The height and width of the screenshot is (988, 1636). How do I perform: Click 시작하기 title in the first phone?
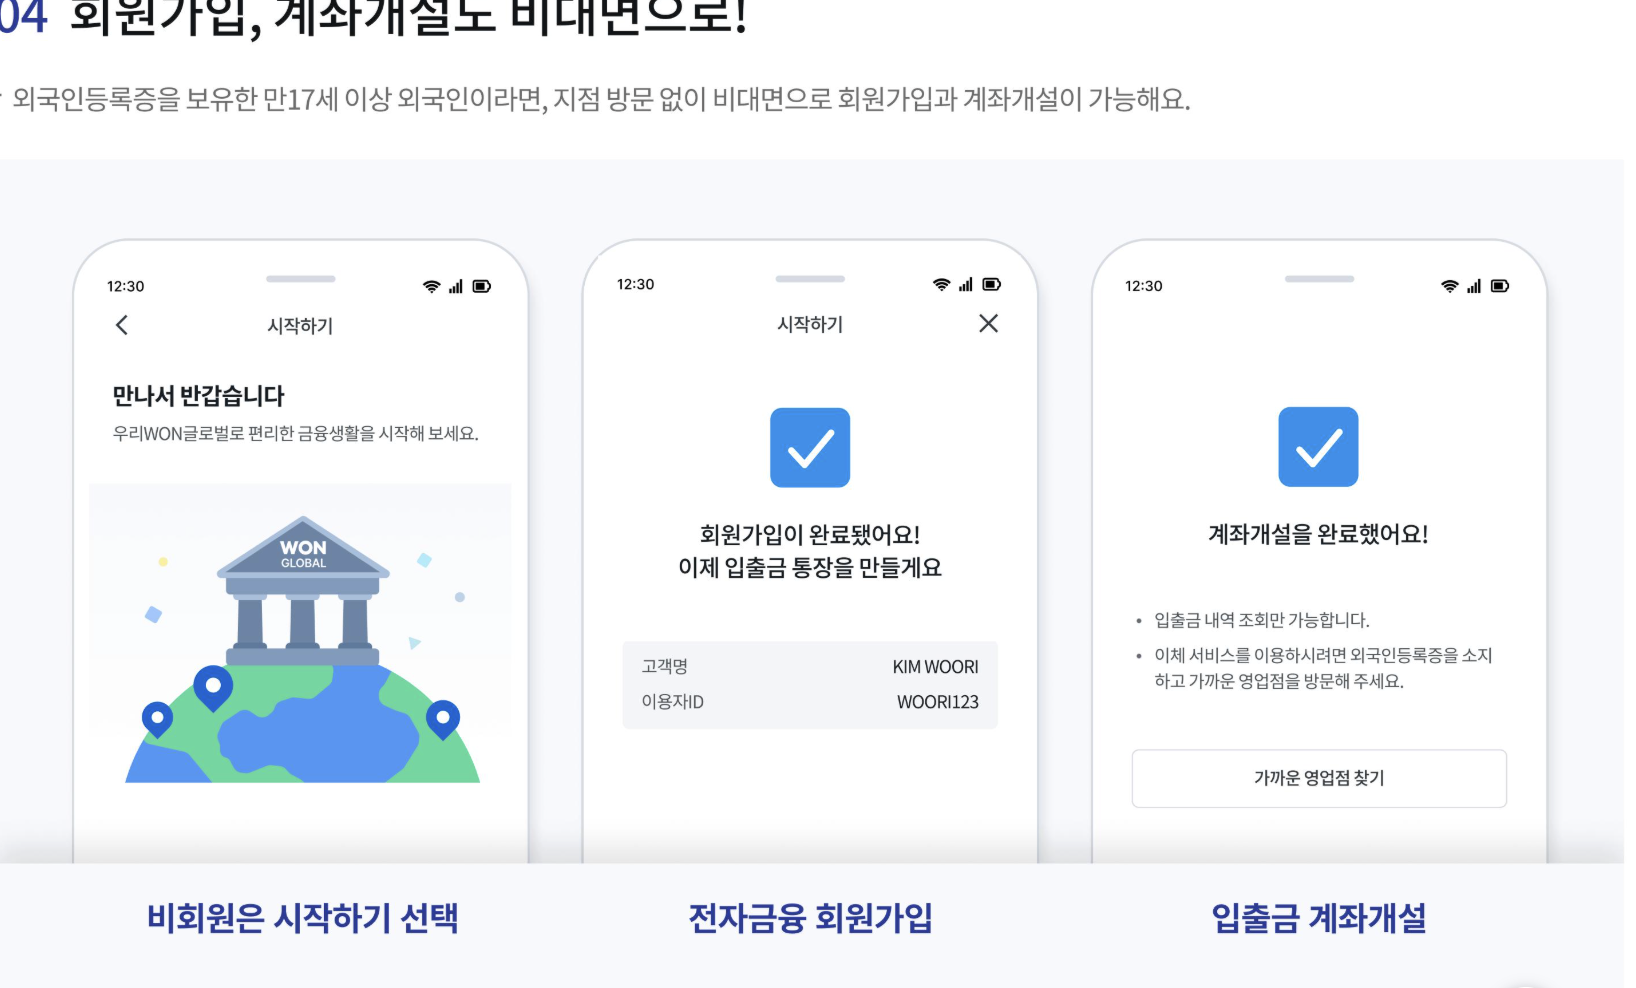click(x=300, y=325)
